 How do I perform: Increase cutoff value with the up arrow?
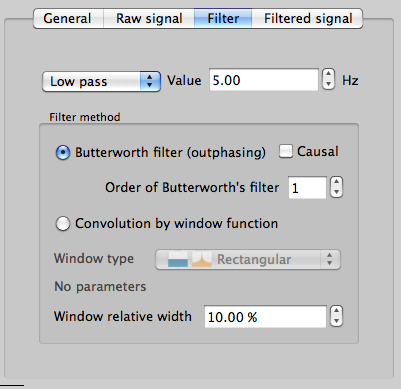[x=328, y=75]
